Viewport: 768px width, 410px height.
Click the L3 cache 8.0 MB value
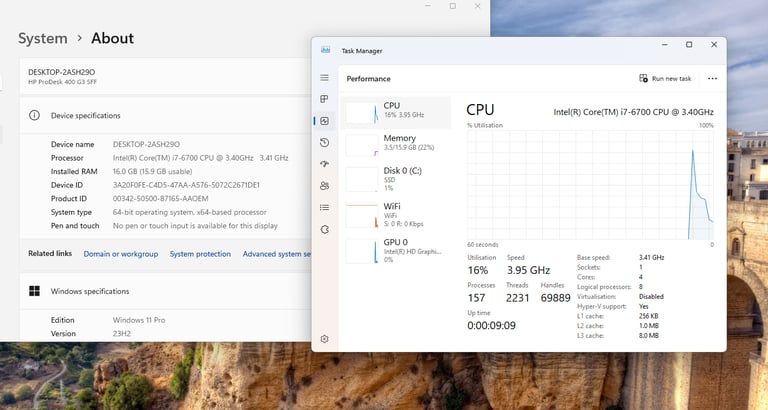648,336
